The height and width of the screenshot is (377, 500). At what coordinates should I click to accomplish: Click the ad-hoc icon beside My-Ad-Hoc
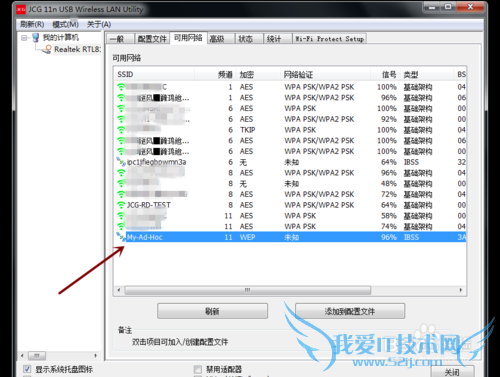click(x=120, y=236)
